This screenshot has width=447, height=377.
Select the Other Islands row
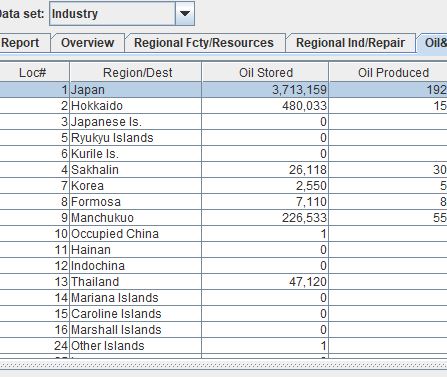coord(223,346)
